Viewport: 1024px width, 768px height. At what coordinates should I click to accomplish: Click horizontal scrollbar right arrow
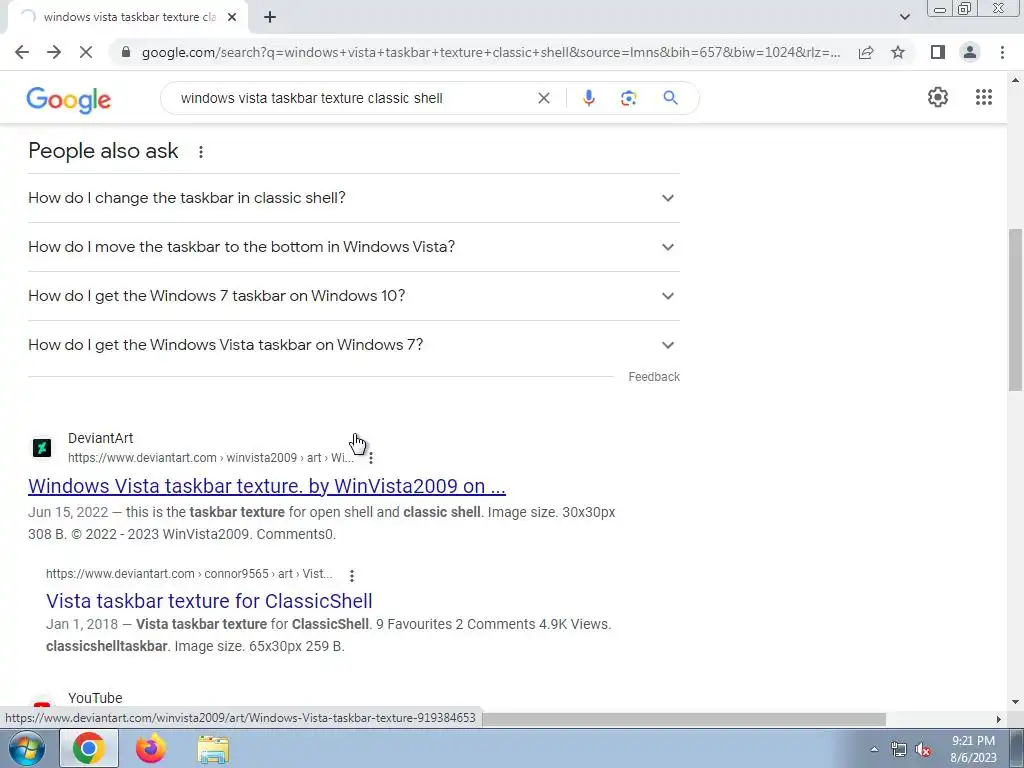pyautogui.click(x=999, y=719)
